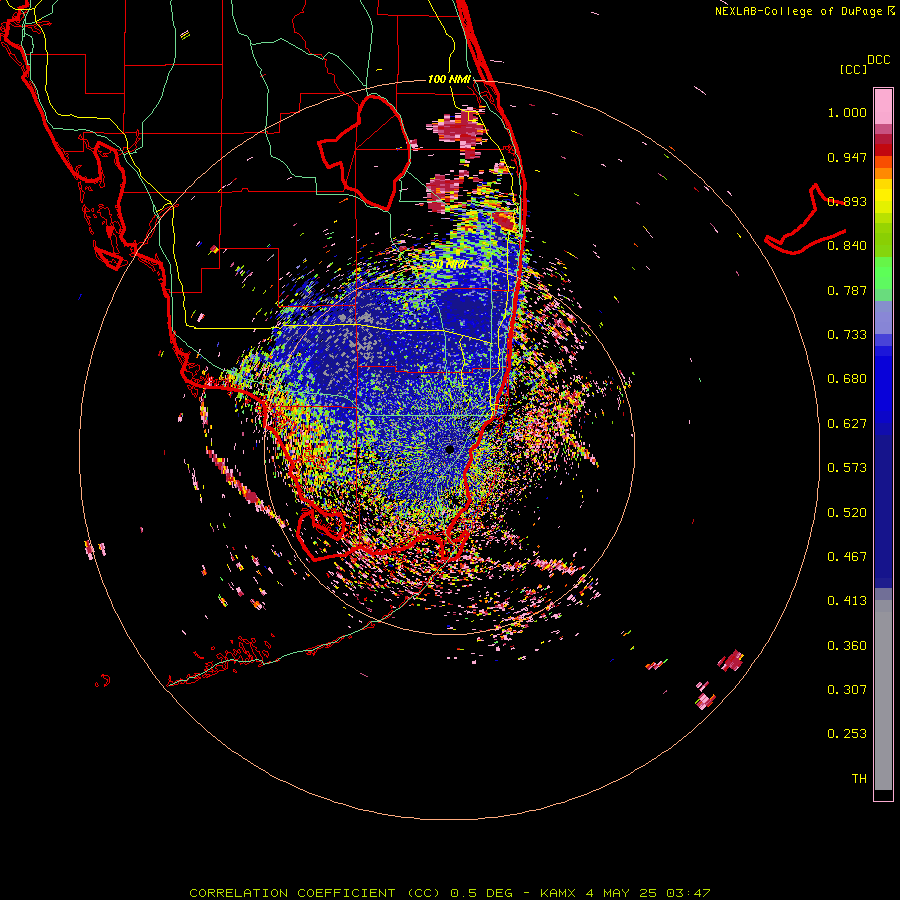Image resolution: width=900 pixels, height=900 pixels.
Task: Click the 0.360 scale value
Action: click(847, 646)
